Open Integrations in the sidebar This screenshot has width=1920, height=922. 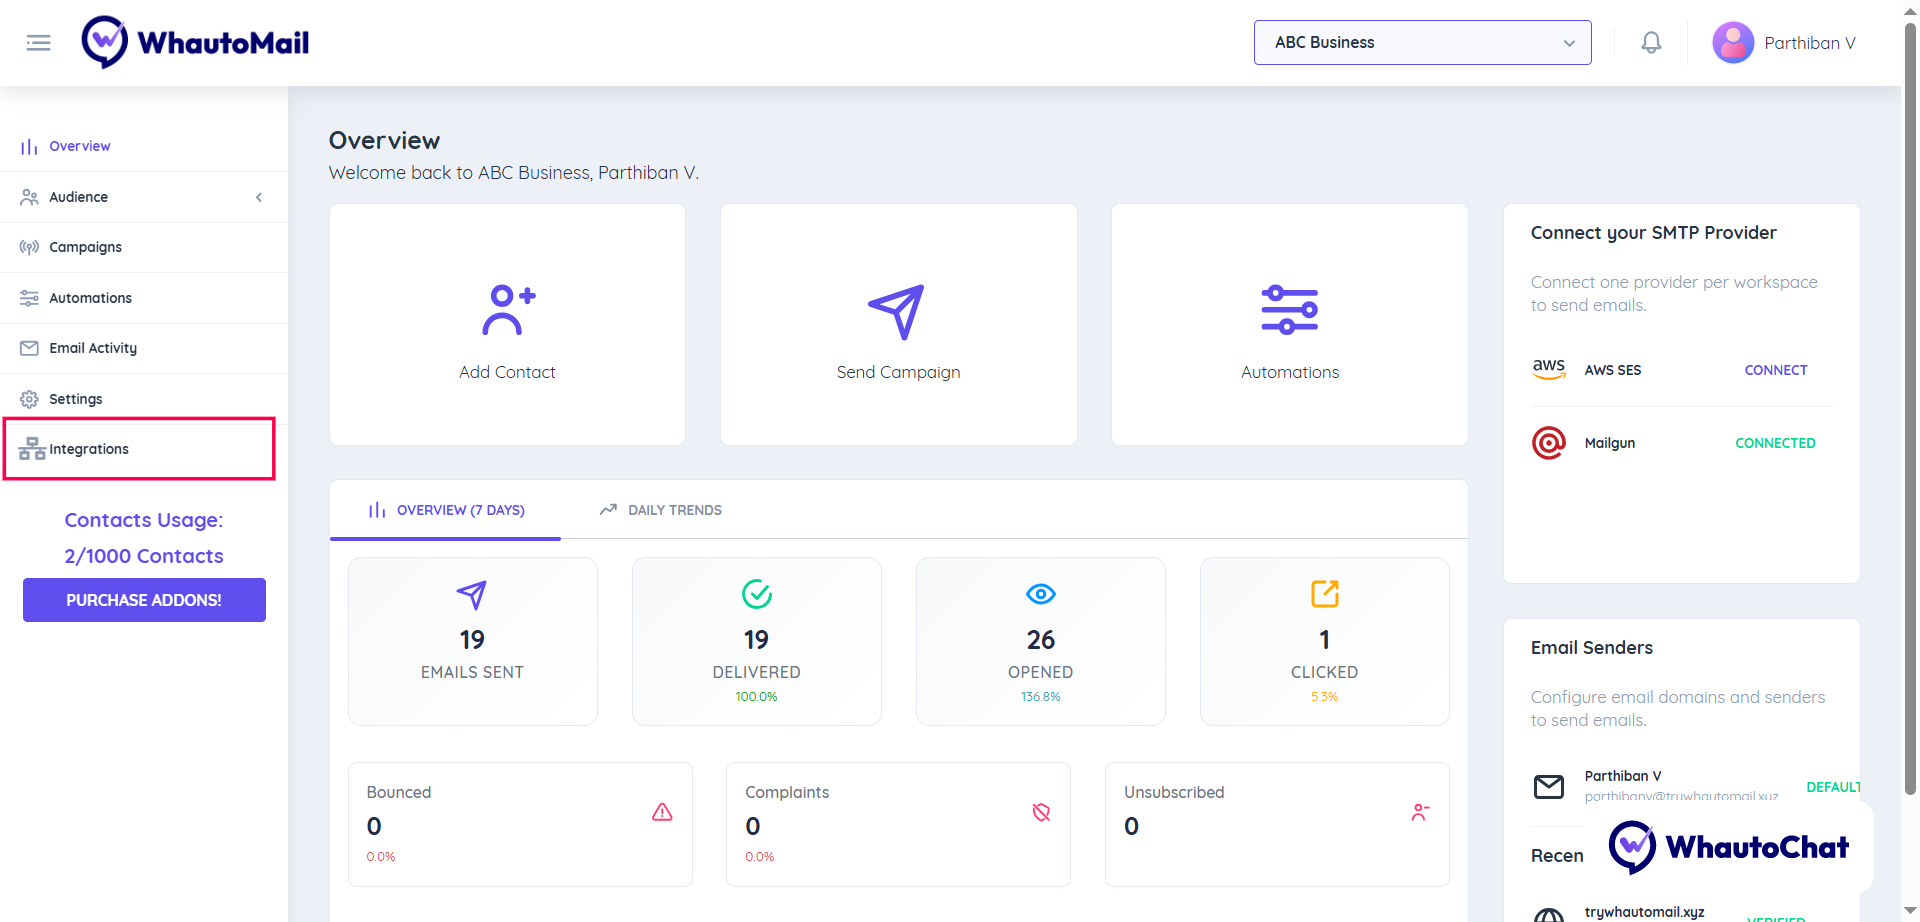(x=89, y=449)
